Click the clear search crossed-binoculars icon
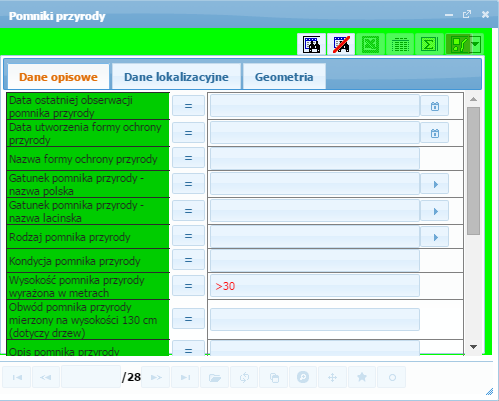499x401 pixels. [341, 44]
